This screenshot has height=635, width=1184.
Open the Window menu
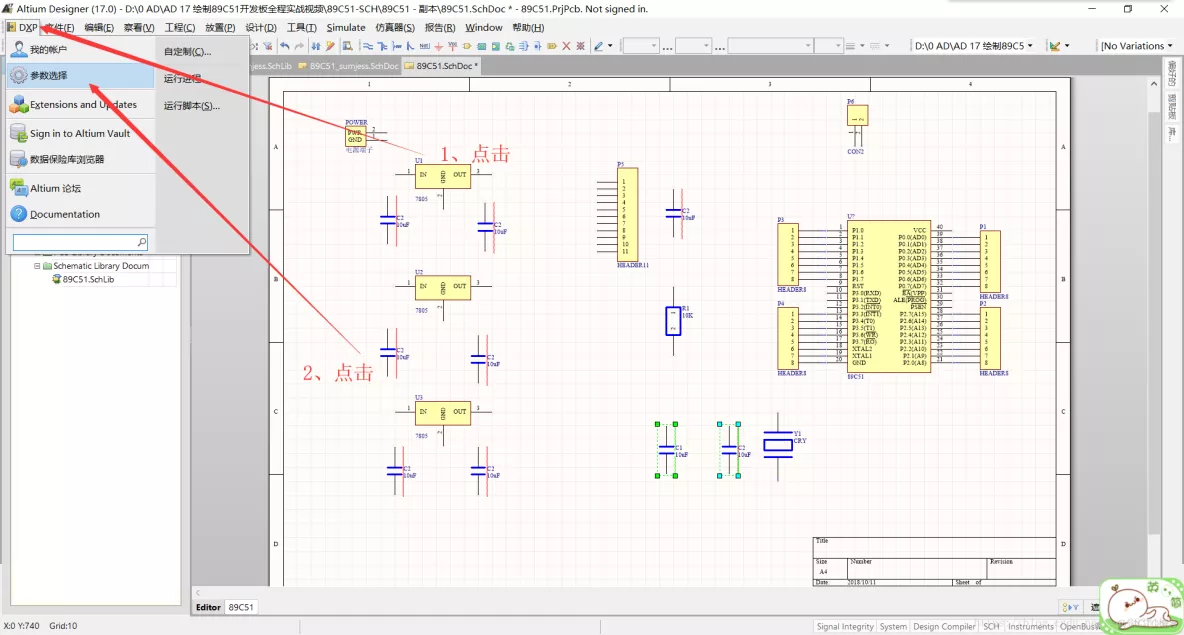pos(483,27)
